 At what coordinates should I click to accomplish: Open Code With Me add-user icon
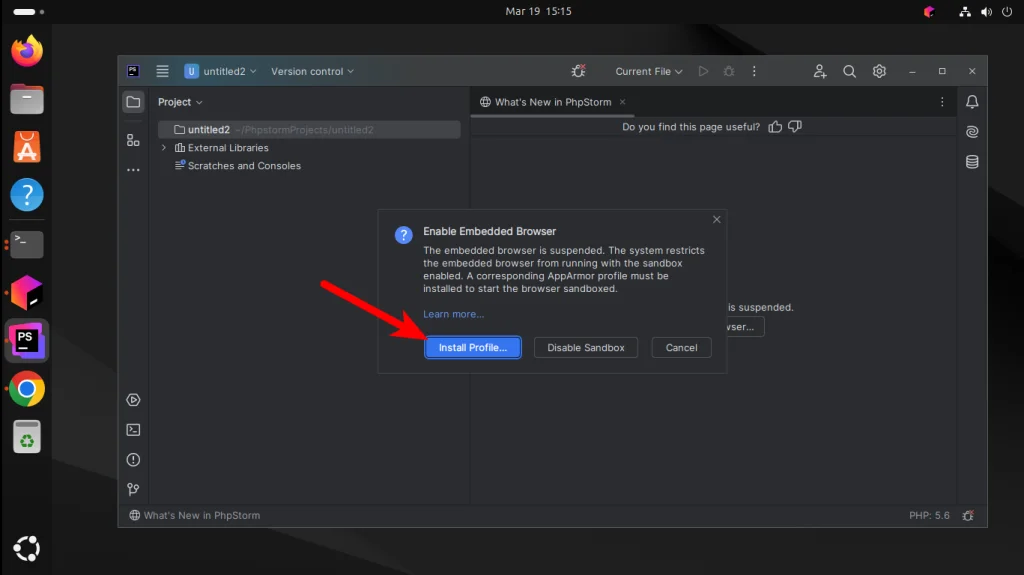tap(820, 71)
